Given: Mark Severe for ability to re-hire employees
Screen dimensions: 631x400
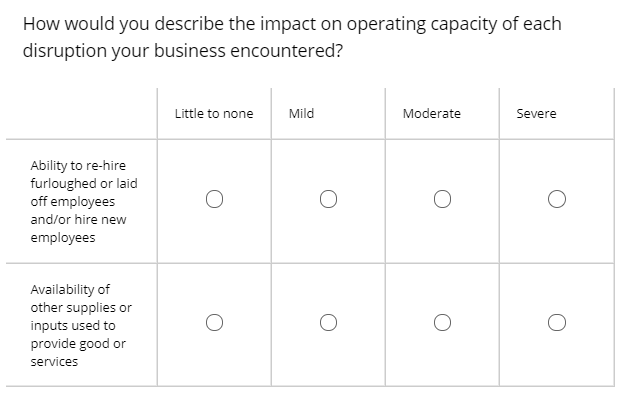Looking at the screenshot, I should pos(557,199).
